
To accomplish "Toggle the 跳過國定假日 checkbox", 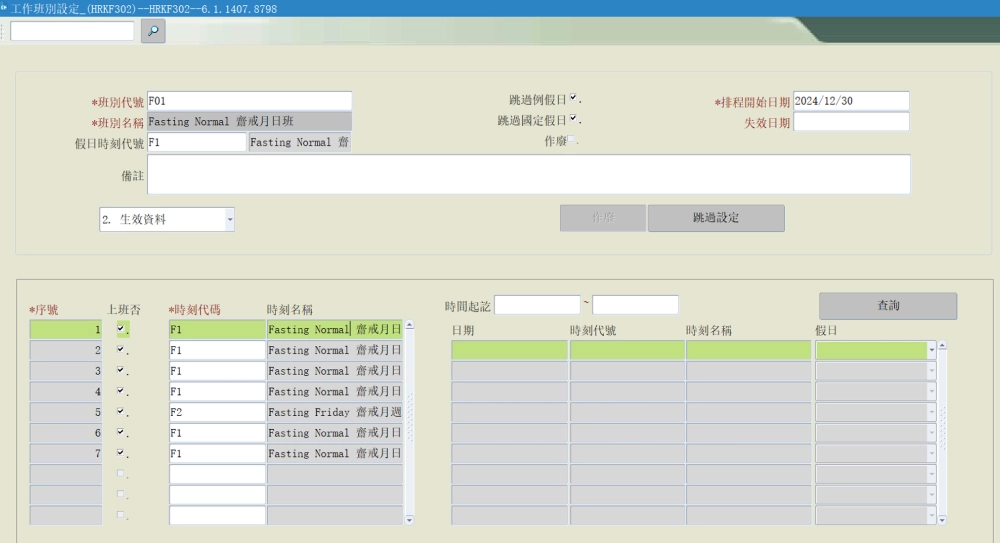I will click(x=573, y=120).
